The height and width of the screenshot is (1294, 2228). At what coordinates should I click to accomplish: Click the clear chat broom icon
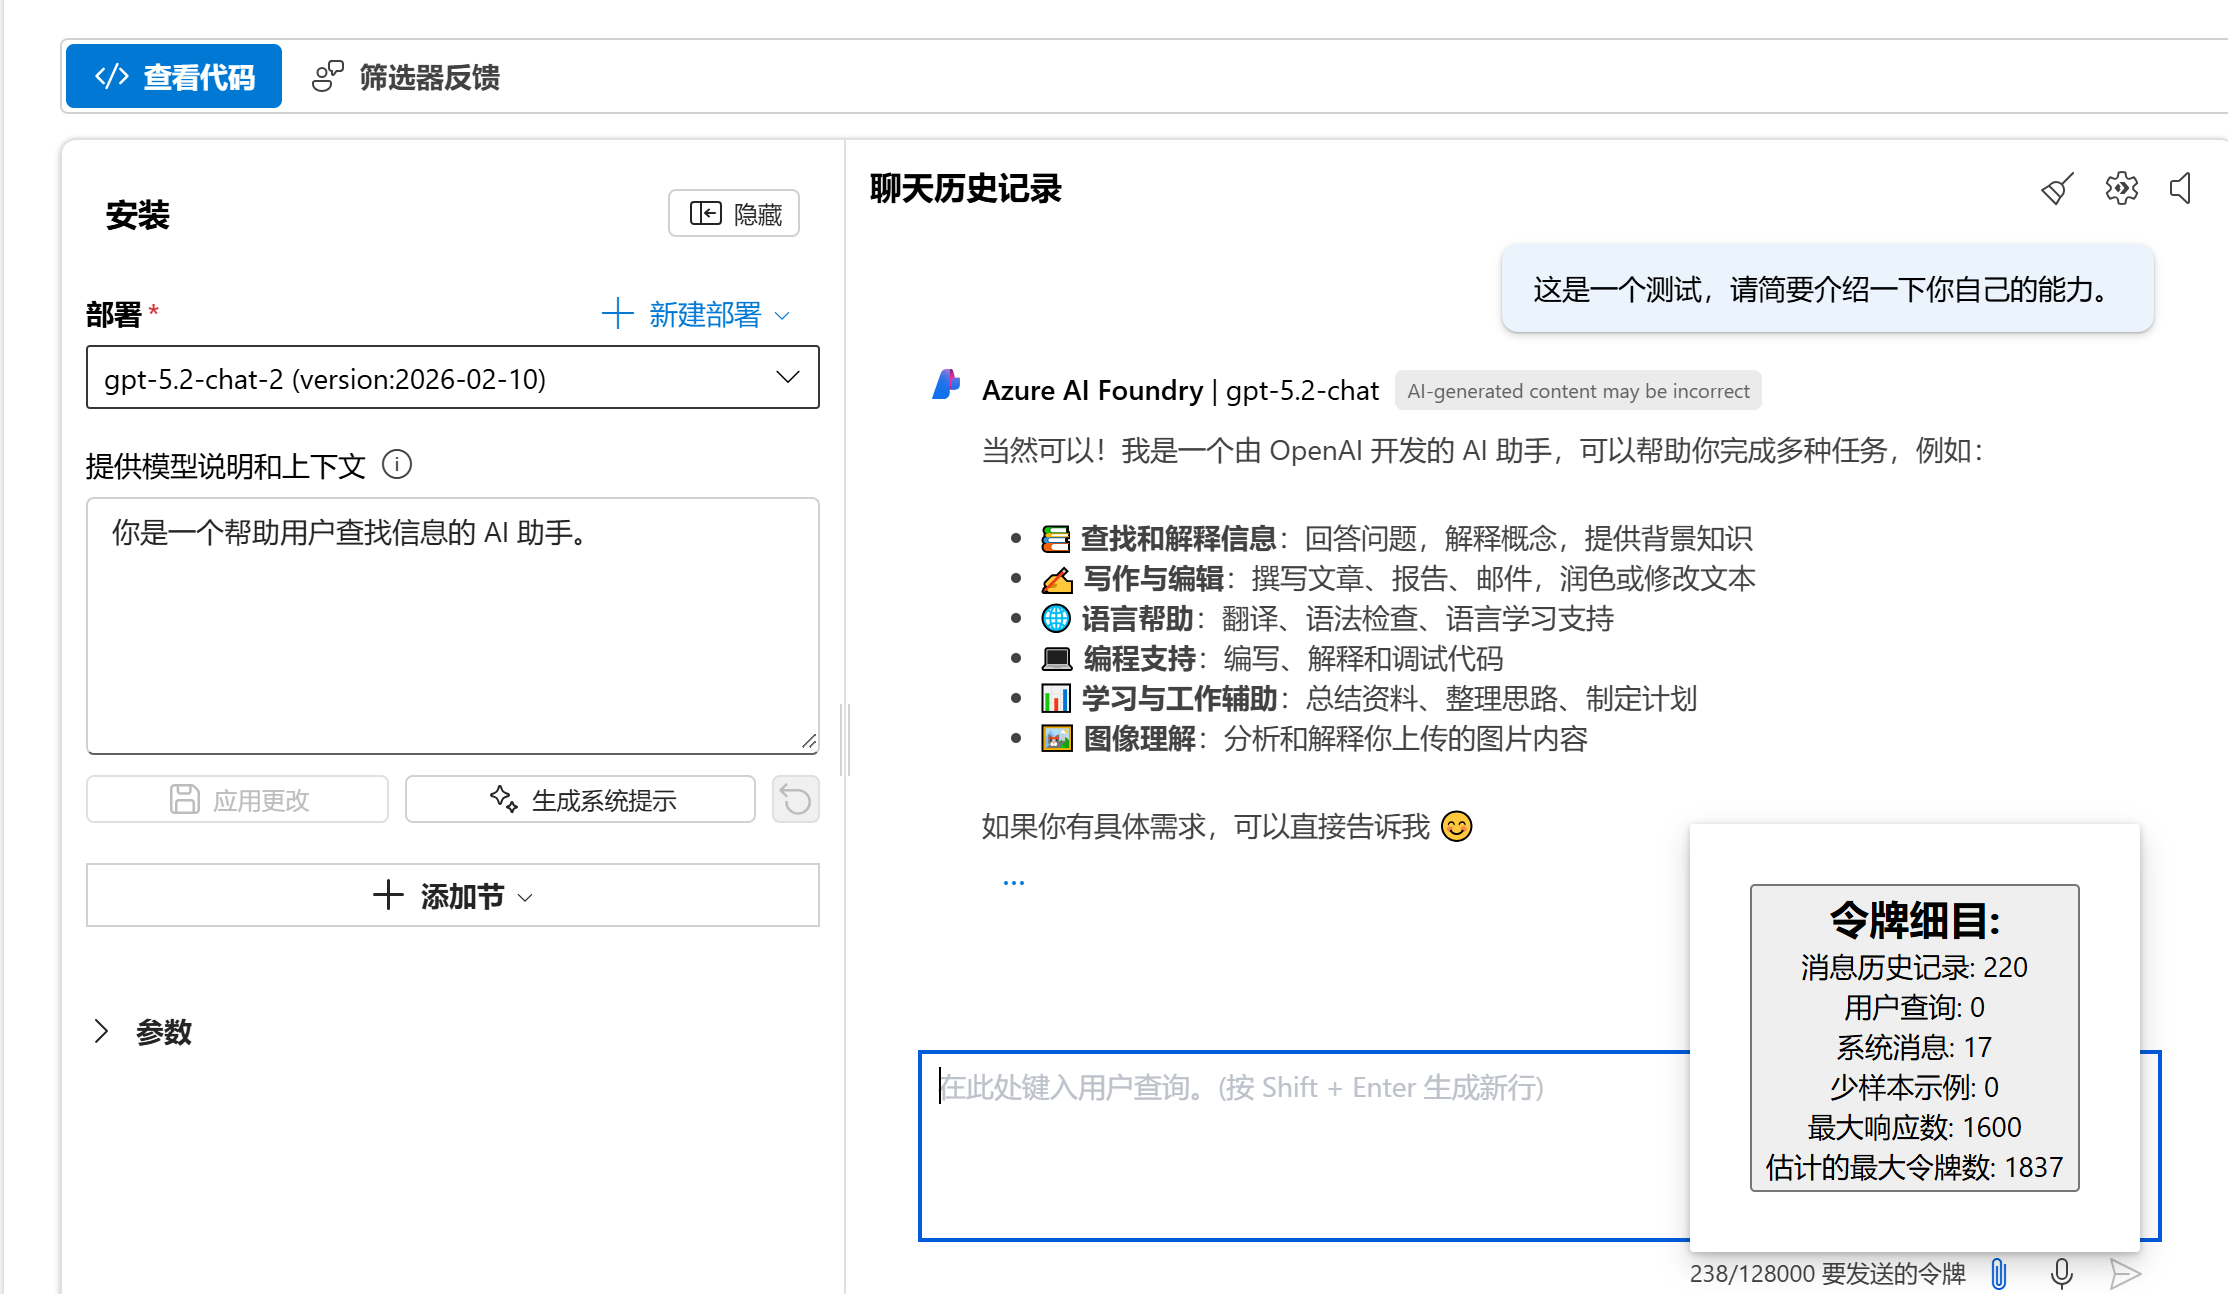[x=2057, y=189]
